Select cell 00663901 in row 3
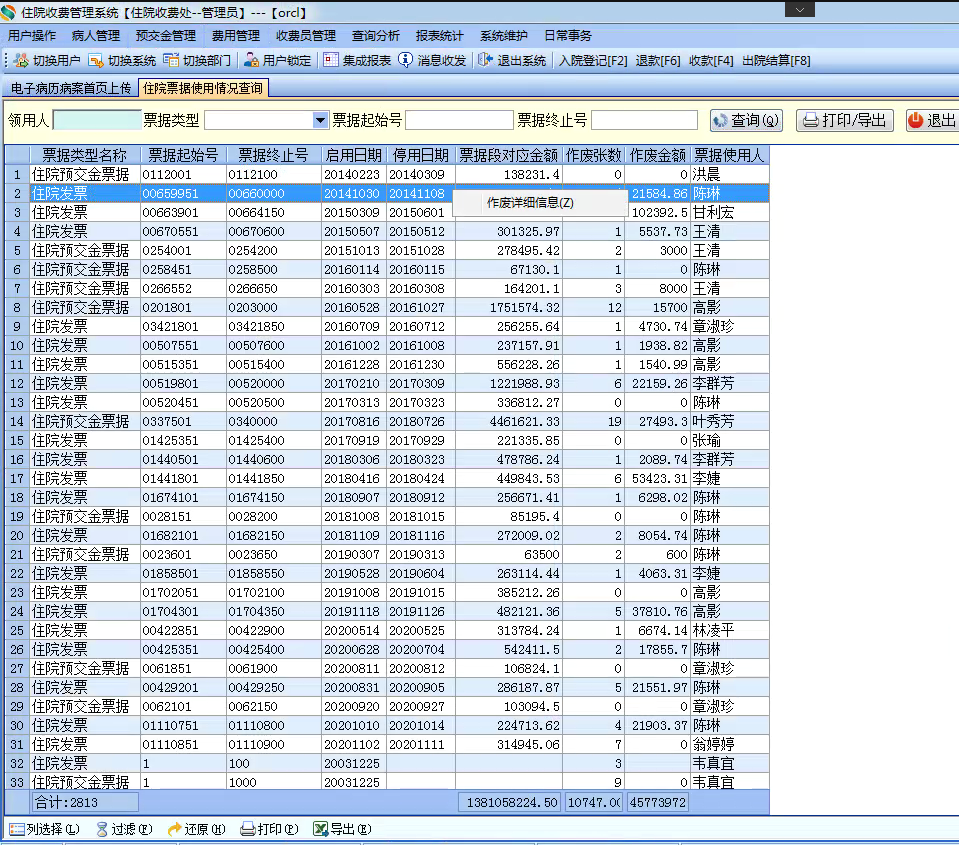The height and width of the screenshot is (845, 959). click(x=183, y=213)
